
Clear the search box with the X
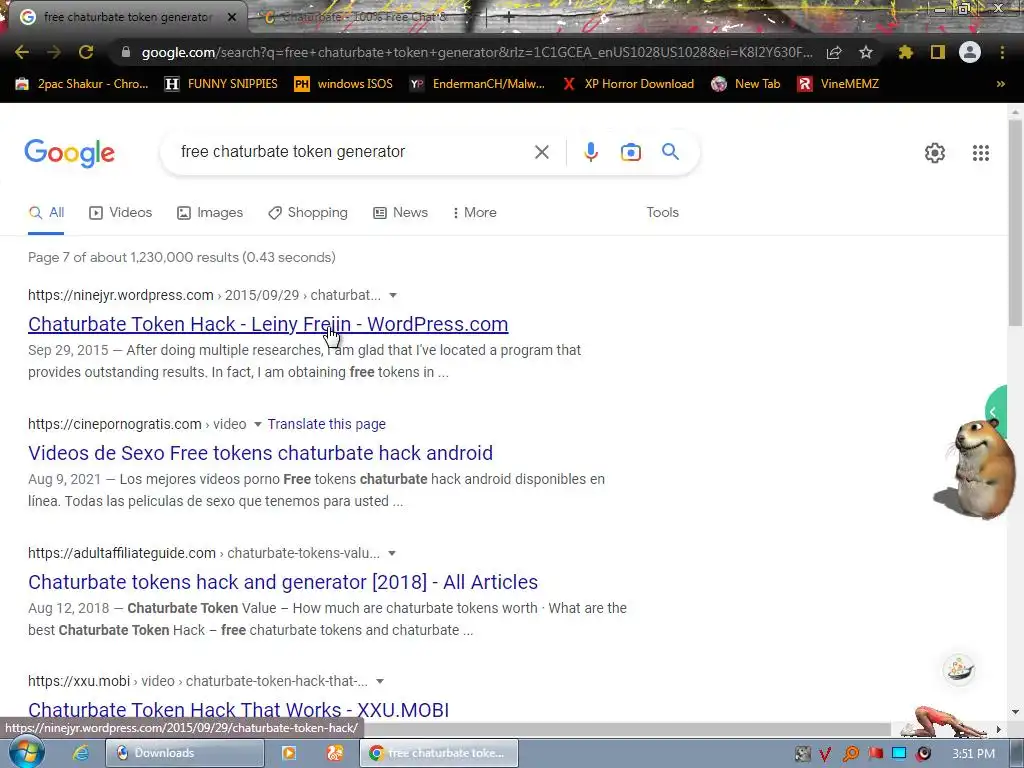[x=541, y=152]
